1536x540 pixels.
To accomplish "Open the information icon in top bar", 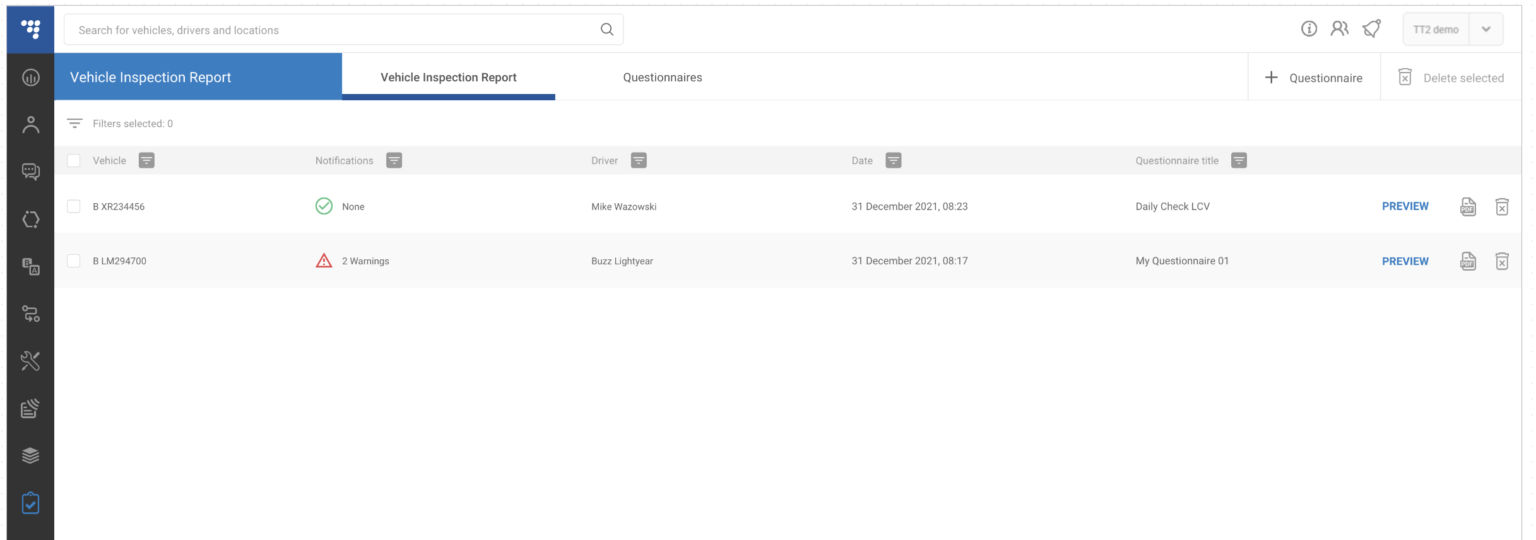I will [1309, 29].
